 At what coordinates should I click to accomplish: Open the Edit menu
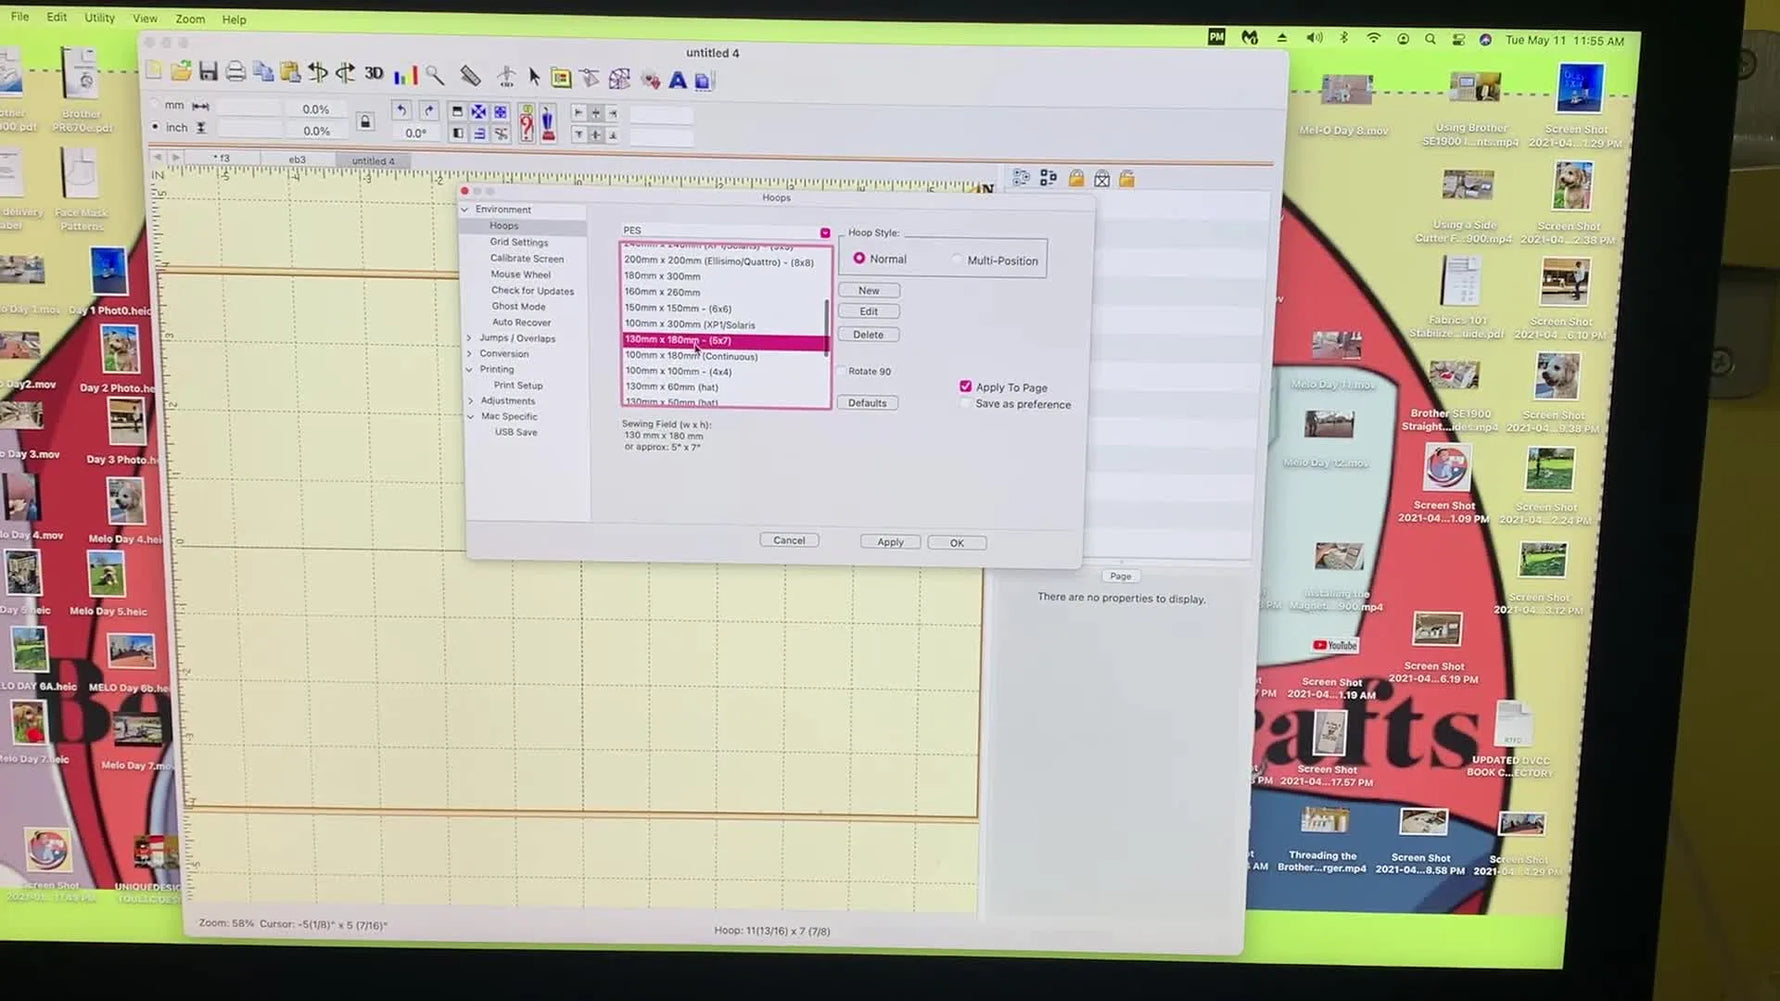pyautogui.click(x=57, y=17)
